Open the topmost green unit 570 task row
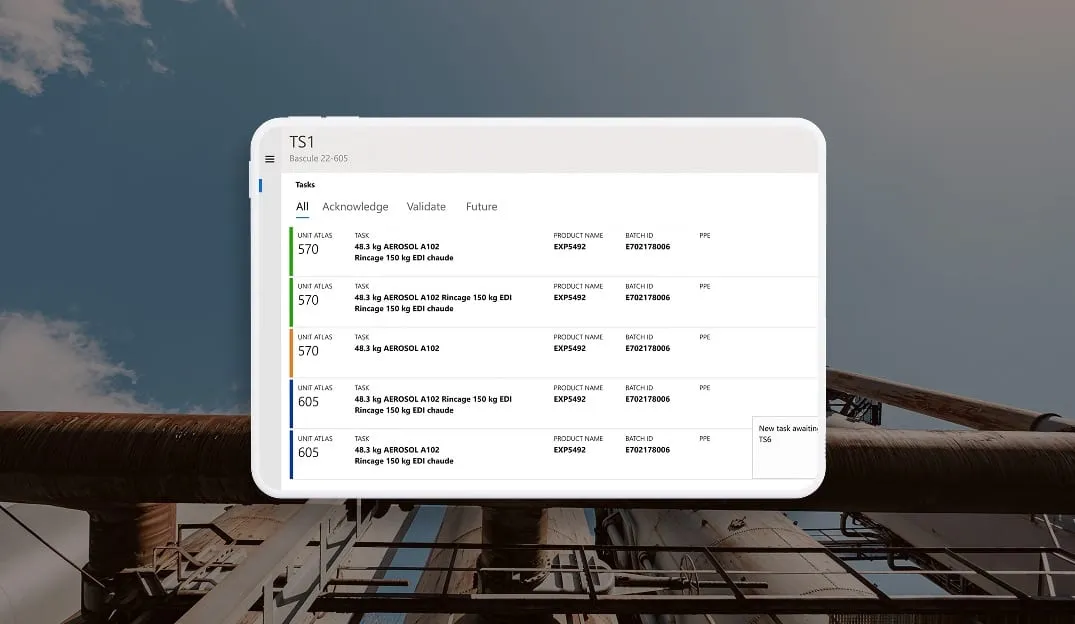The image size is (1075, 624). point(554,251)
